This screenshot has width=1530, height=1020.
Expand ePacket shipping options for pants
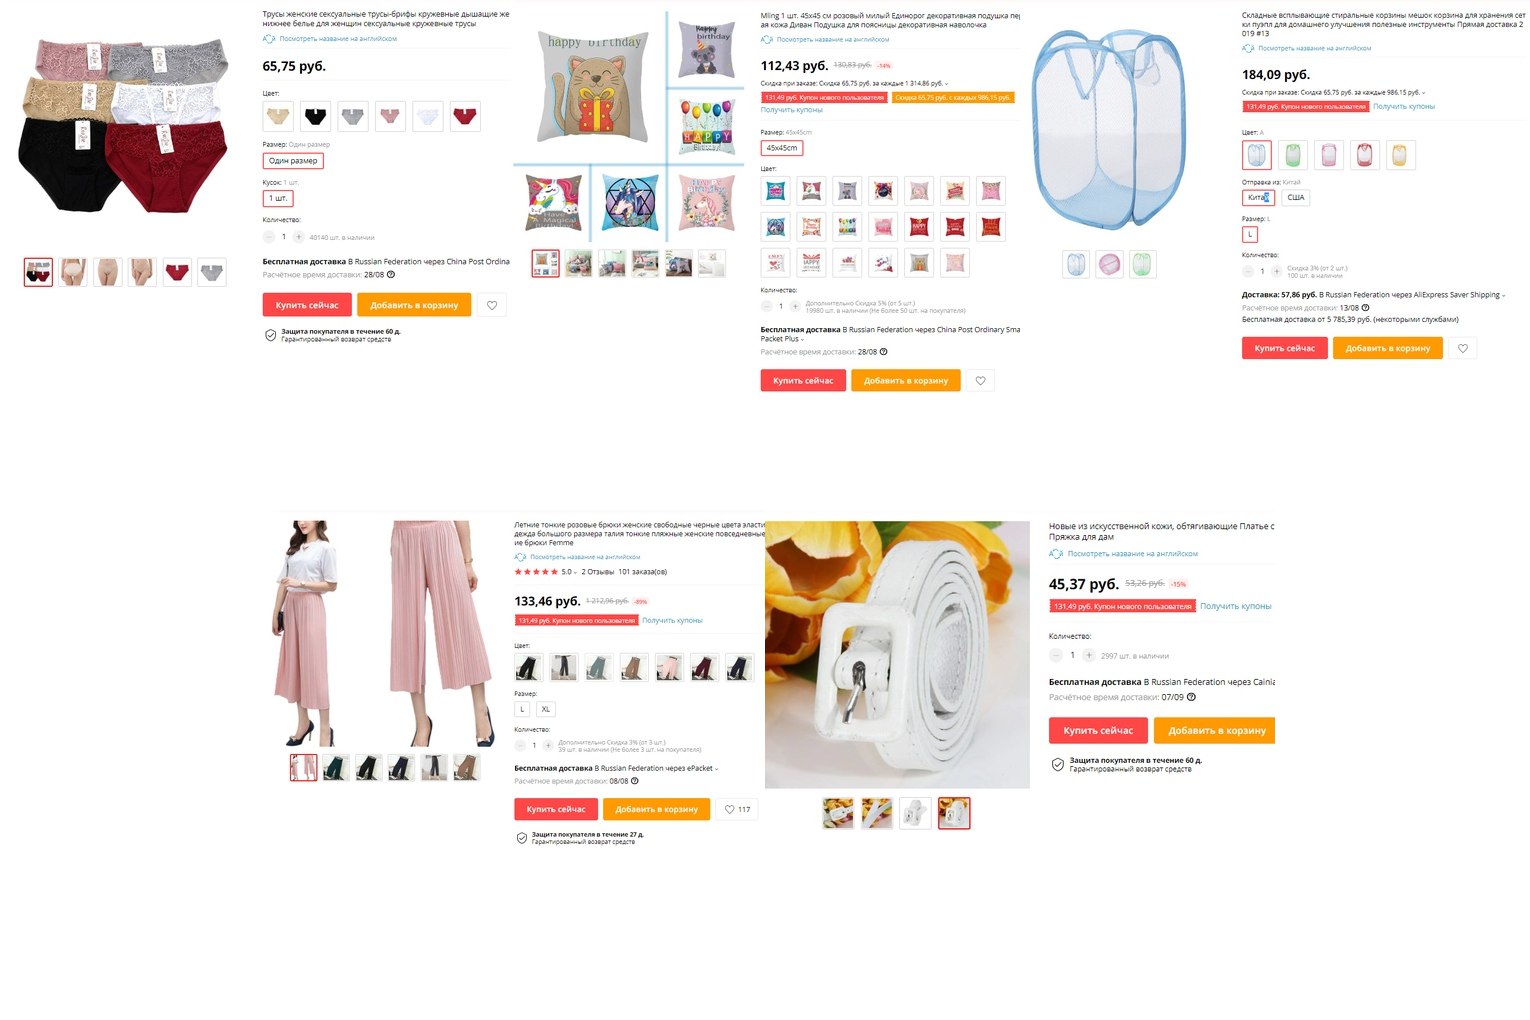coord(717,769)
